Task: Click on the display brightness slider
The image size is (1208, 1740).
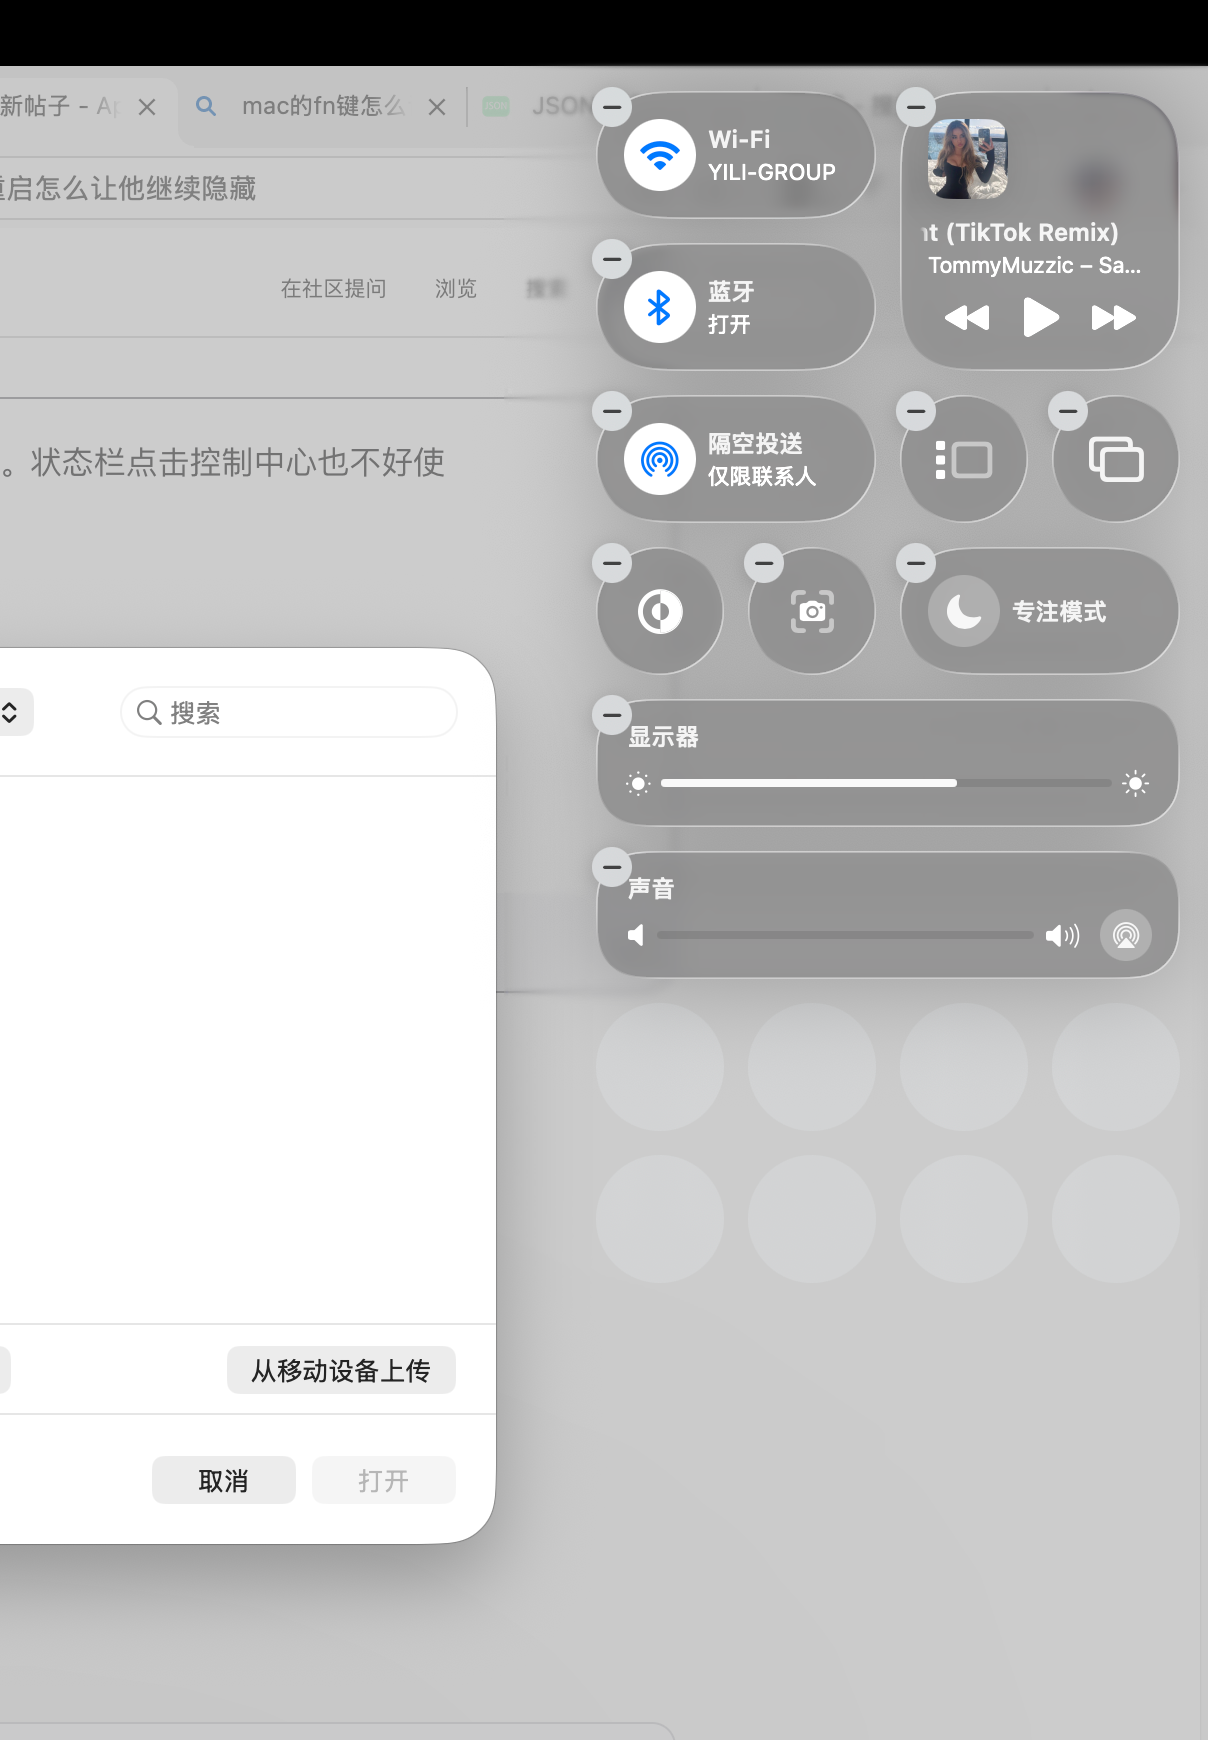Action: coord(885,783)
